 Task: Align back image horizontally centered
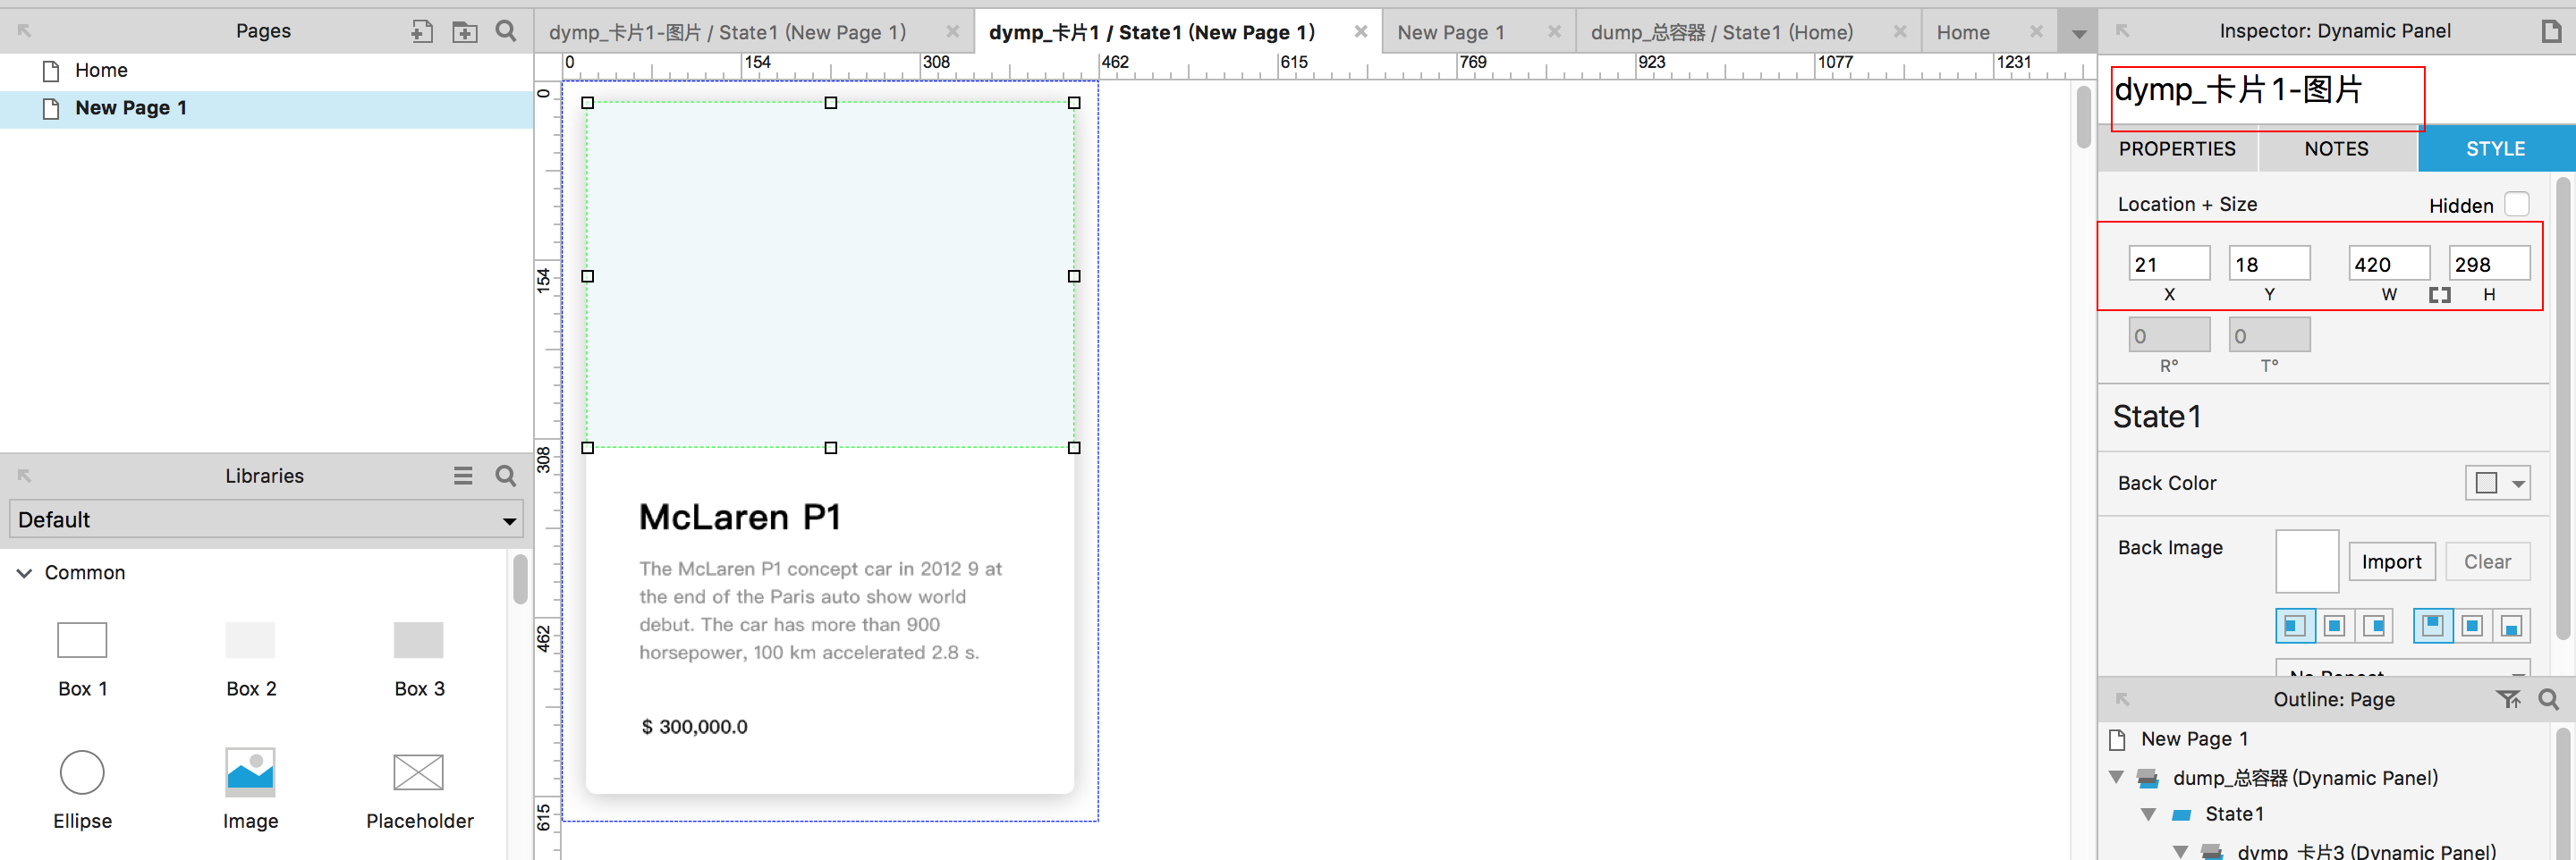(2335, 626)
